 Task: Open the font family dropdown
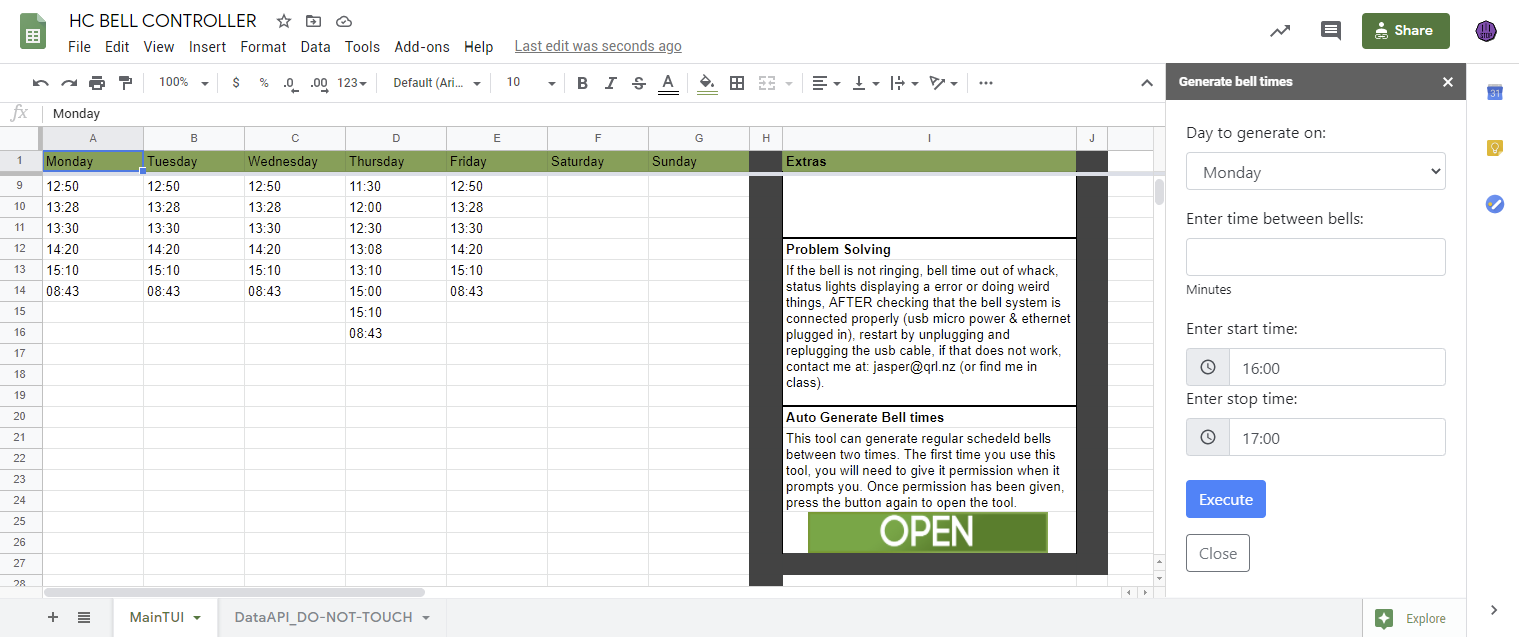coord(437,83)
